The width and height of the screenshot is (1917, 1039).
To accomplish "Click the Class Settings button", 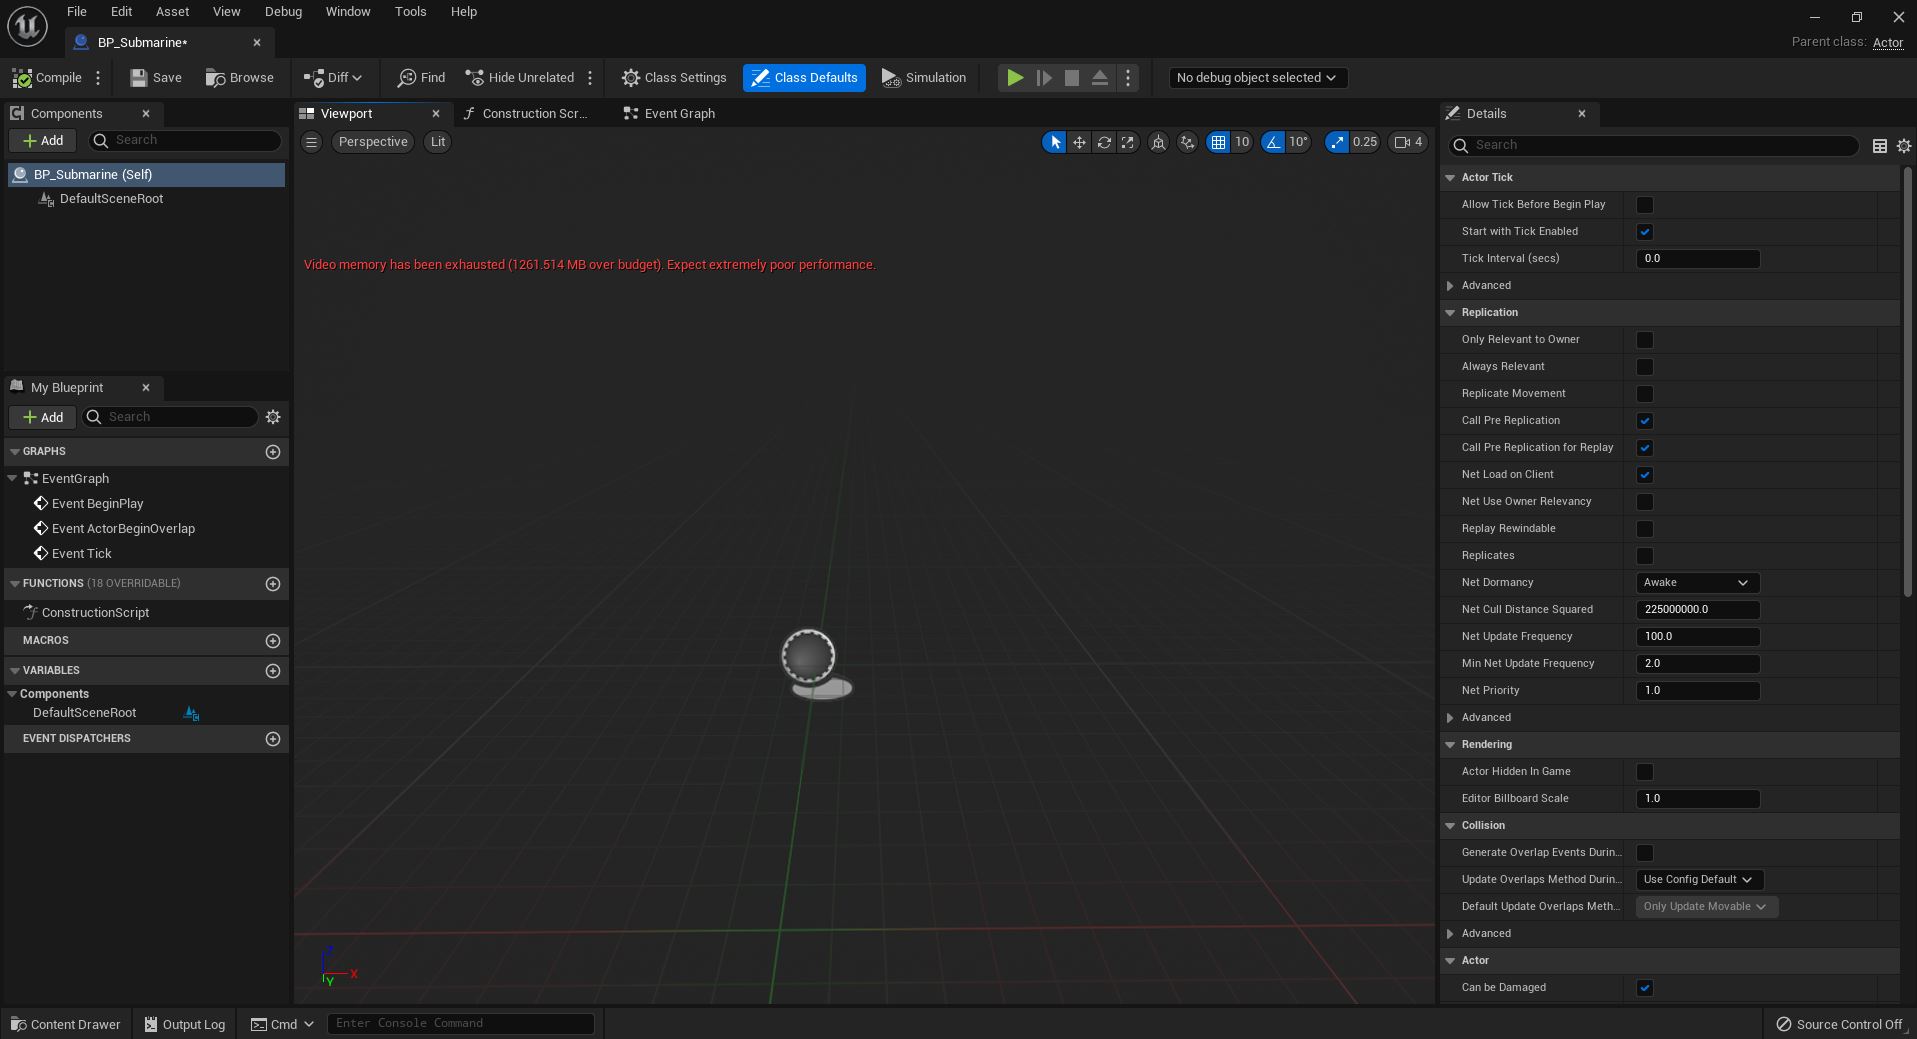I will tap(674, 78).
